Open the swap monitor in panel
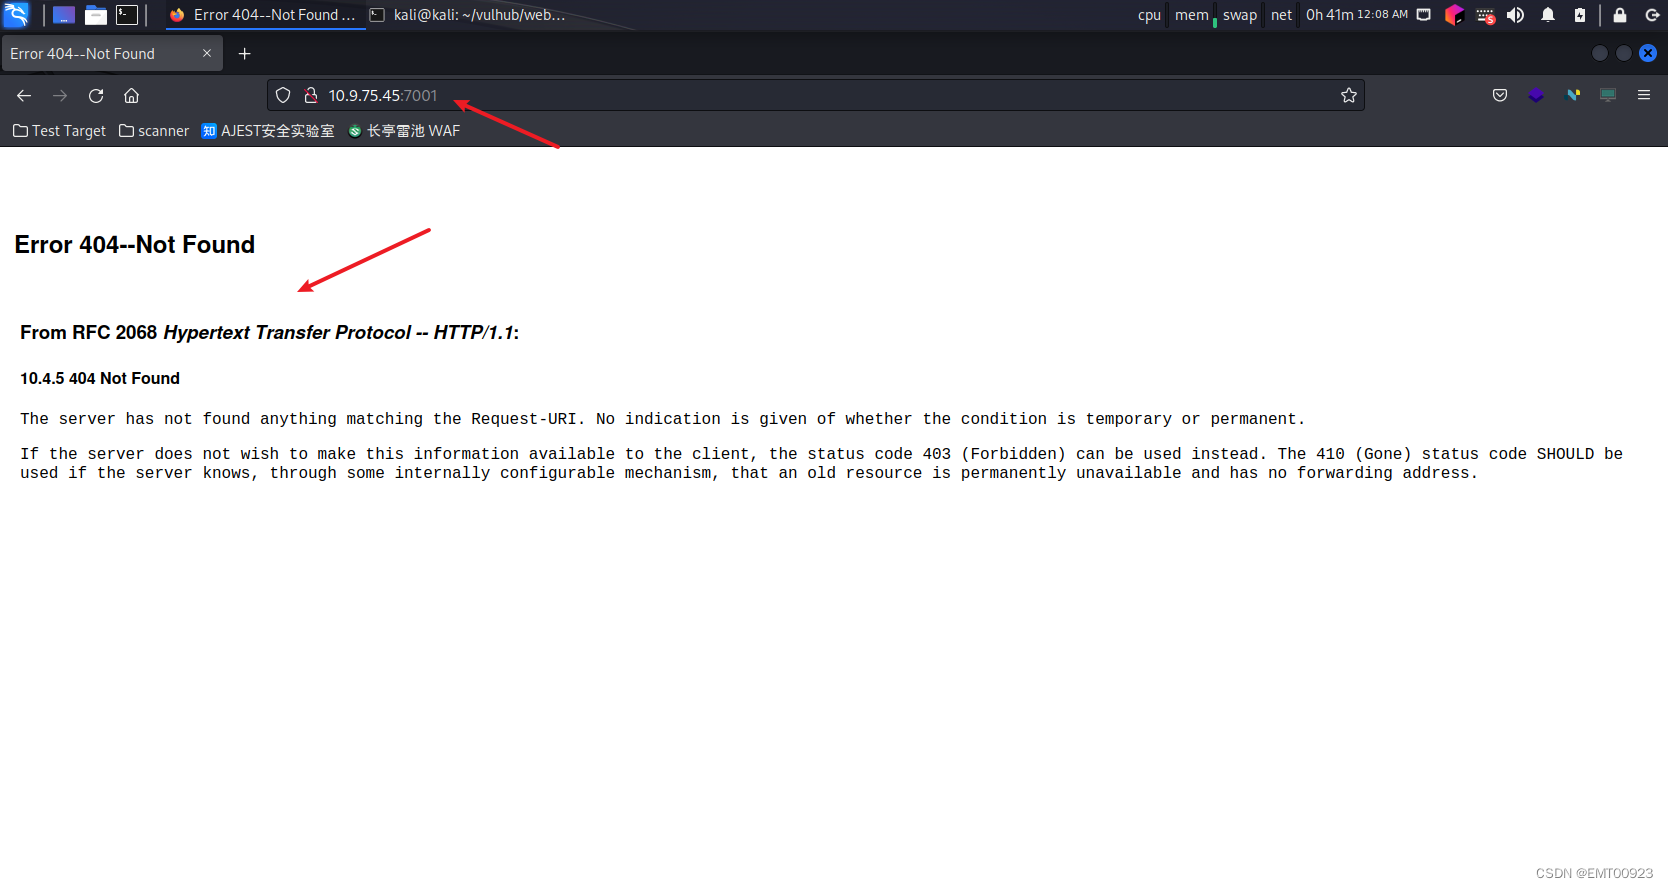The image size is (1668, 888). tap(1240, 15)
